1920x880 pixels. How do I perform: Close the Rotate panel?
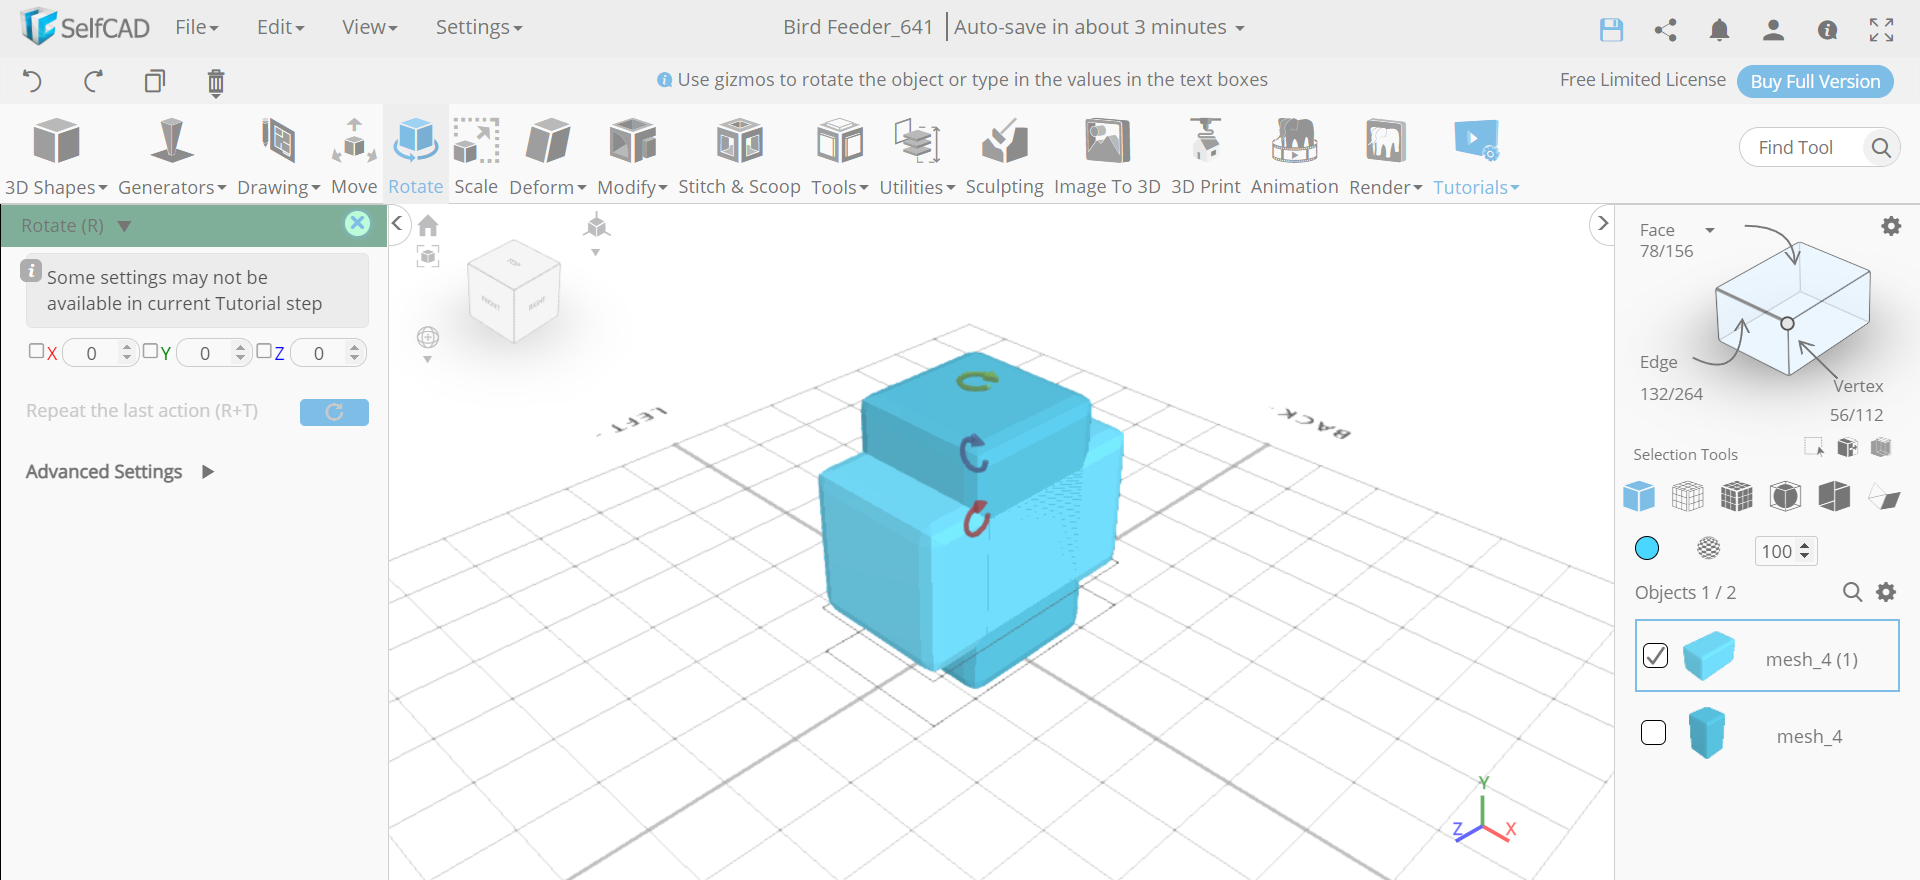(x=357, y=224)
